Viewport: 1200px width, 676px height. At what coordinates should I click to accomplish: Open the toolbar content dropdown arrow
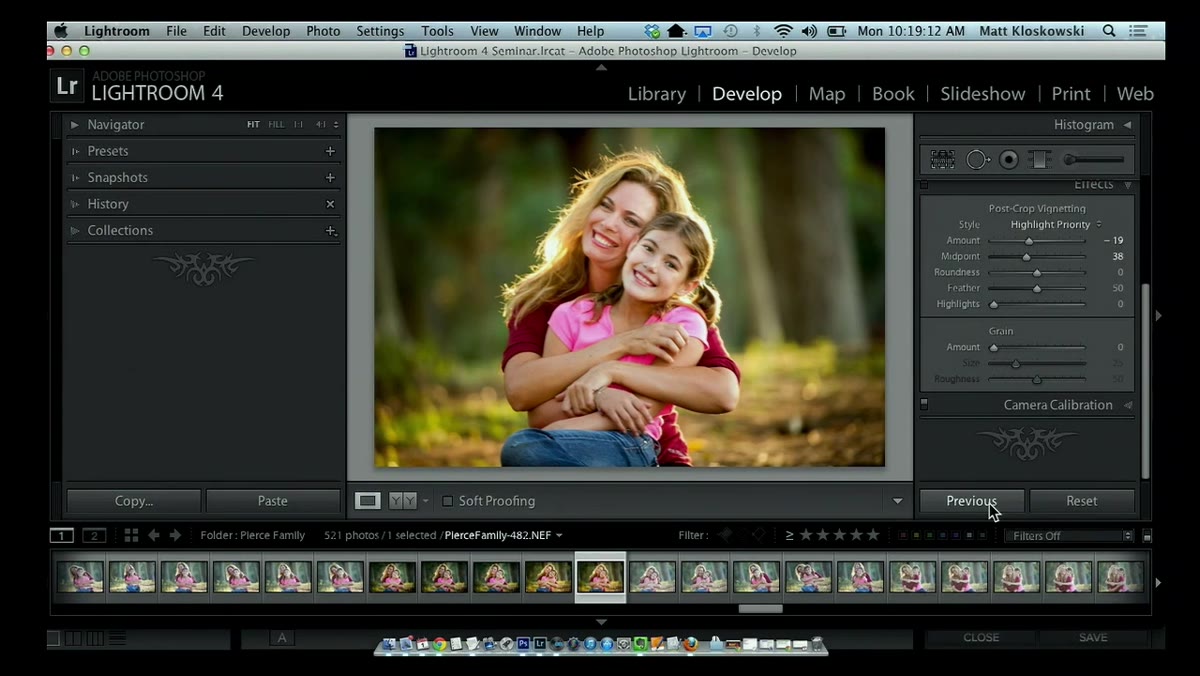[x=897, y=501]
